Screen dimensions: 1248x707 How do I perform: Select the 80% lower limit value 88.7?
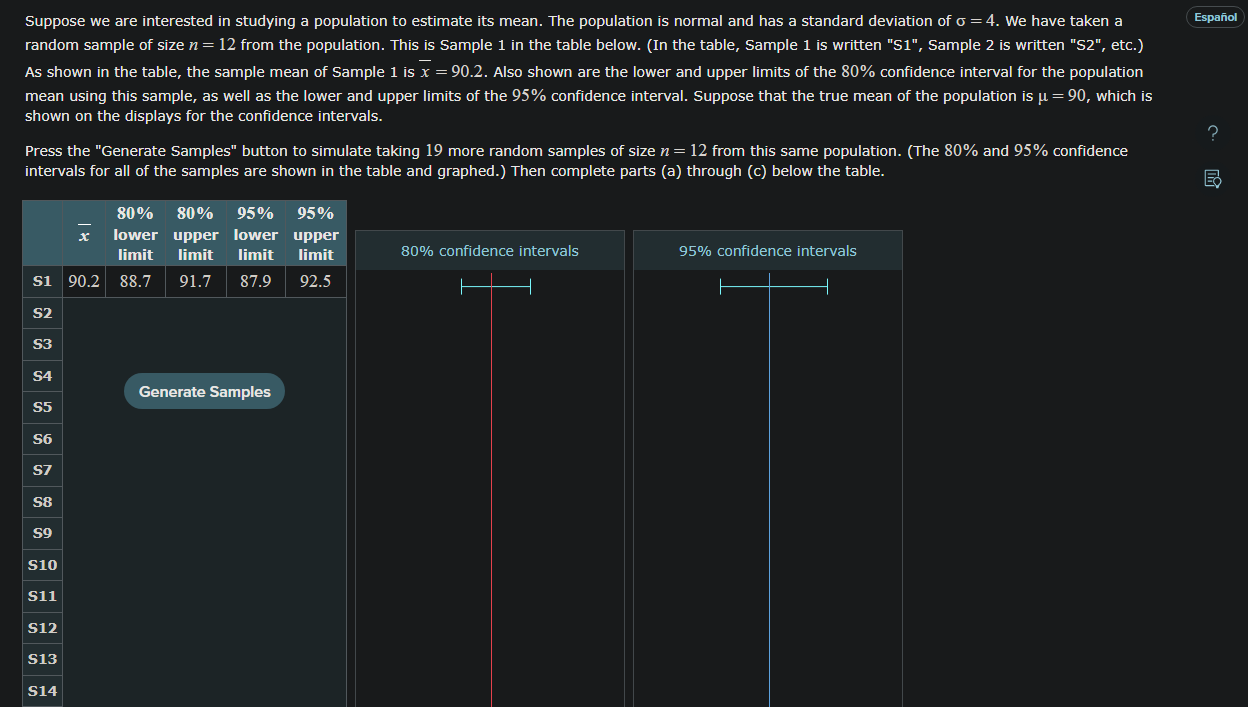tap(135, 281)
